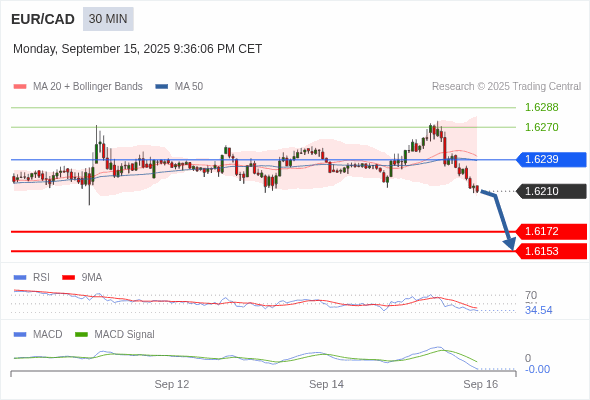Click the MACD legend blue swatch

[20, 335]
